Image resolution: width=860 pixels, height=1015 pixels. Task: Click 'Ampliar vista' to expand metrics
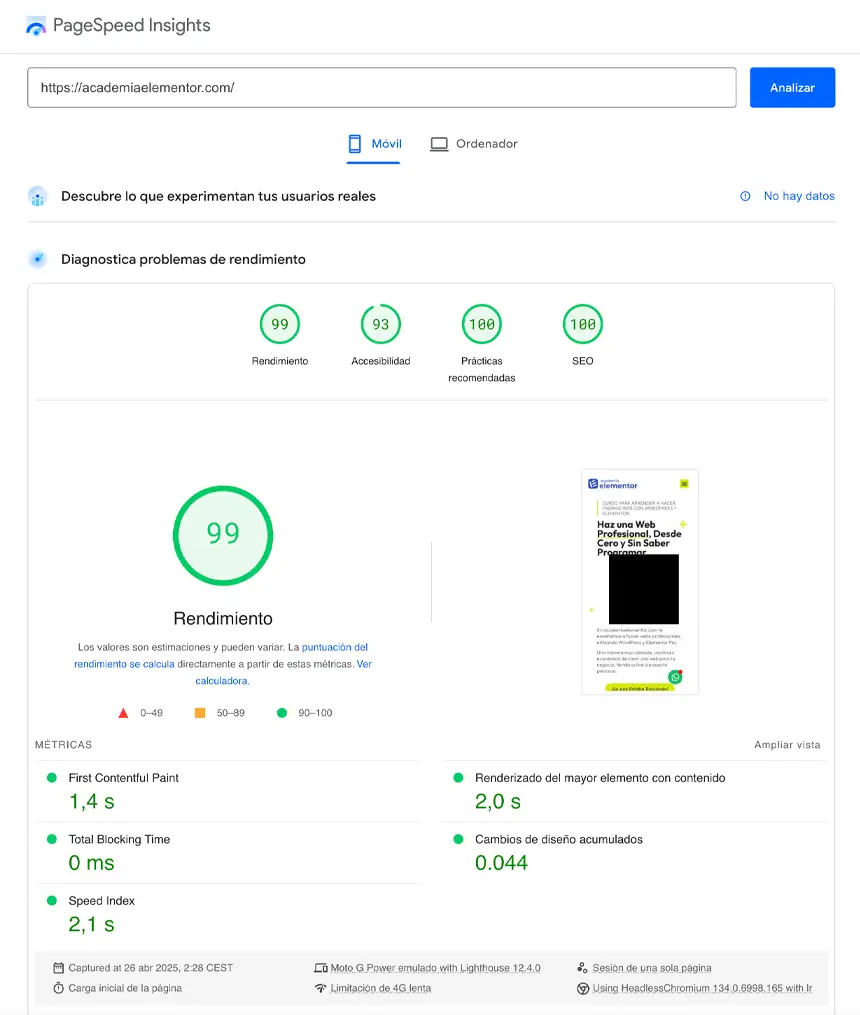tap(787, 745)
